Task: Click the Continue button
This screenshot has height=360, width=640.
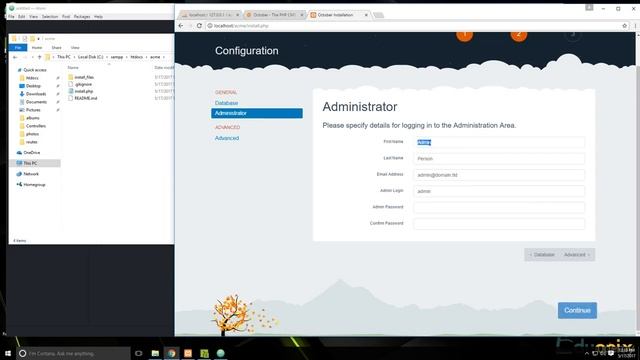Action: coord(577,311)
